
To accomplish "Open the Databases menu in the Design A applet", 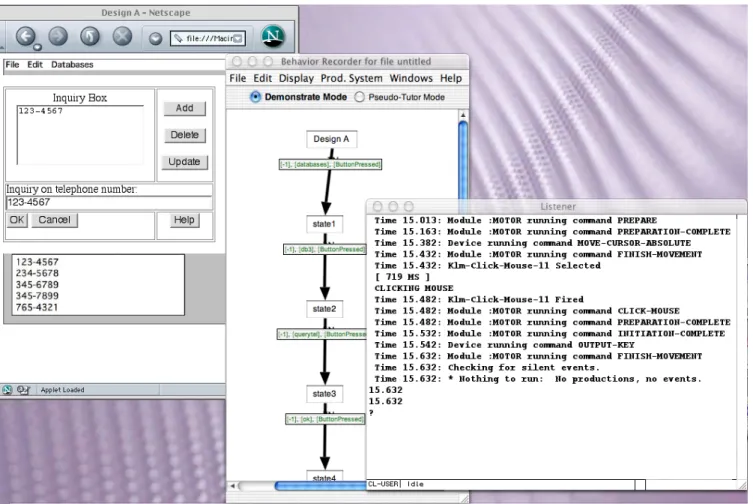I will click(x=72, y=64).
